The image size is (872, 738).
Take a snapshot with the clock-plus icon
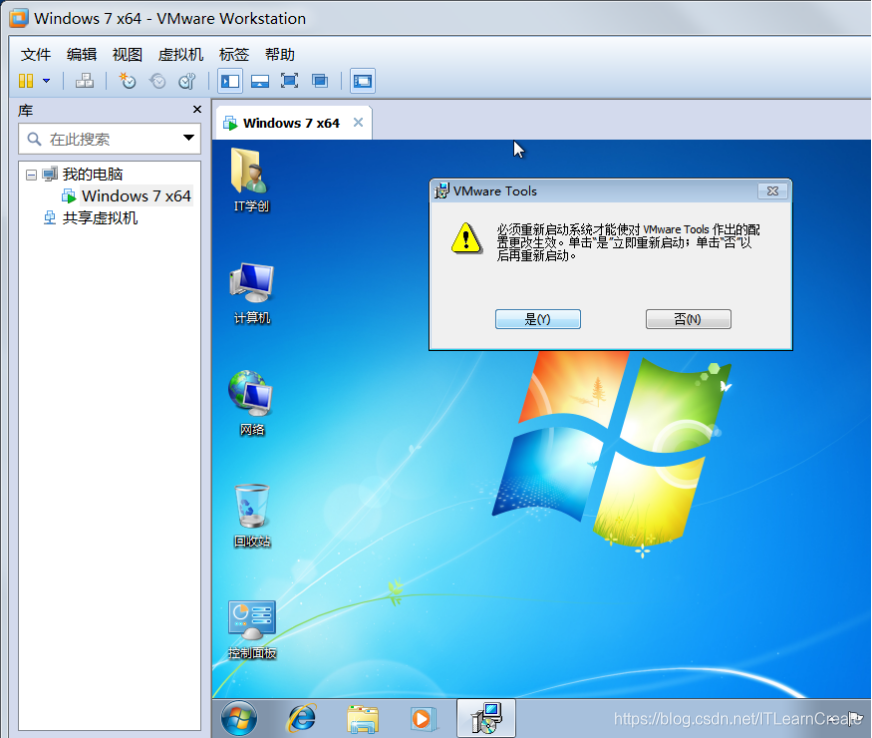click(x=127, y=81)
